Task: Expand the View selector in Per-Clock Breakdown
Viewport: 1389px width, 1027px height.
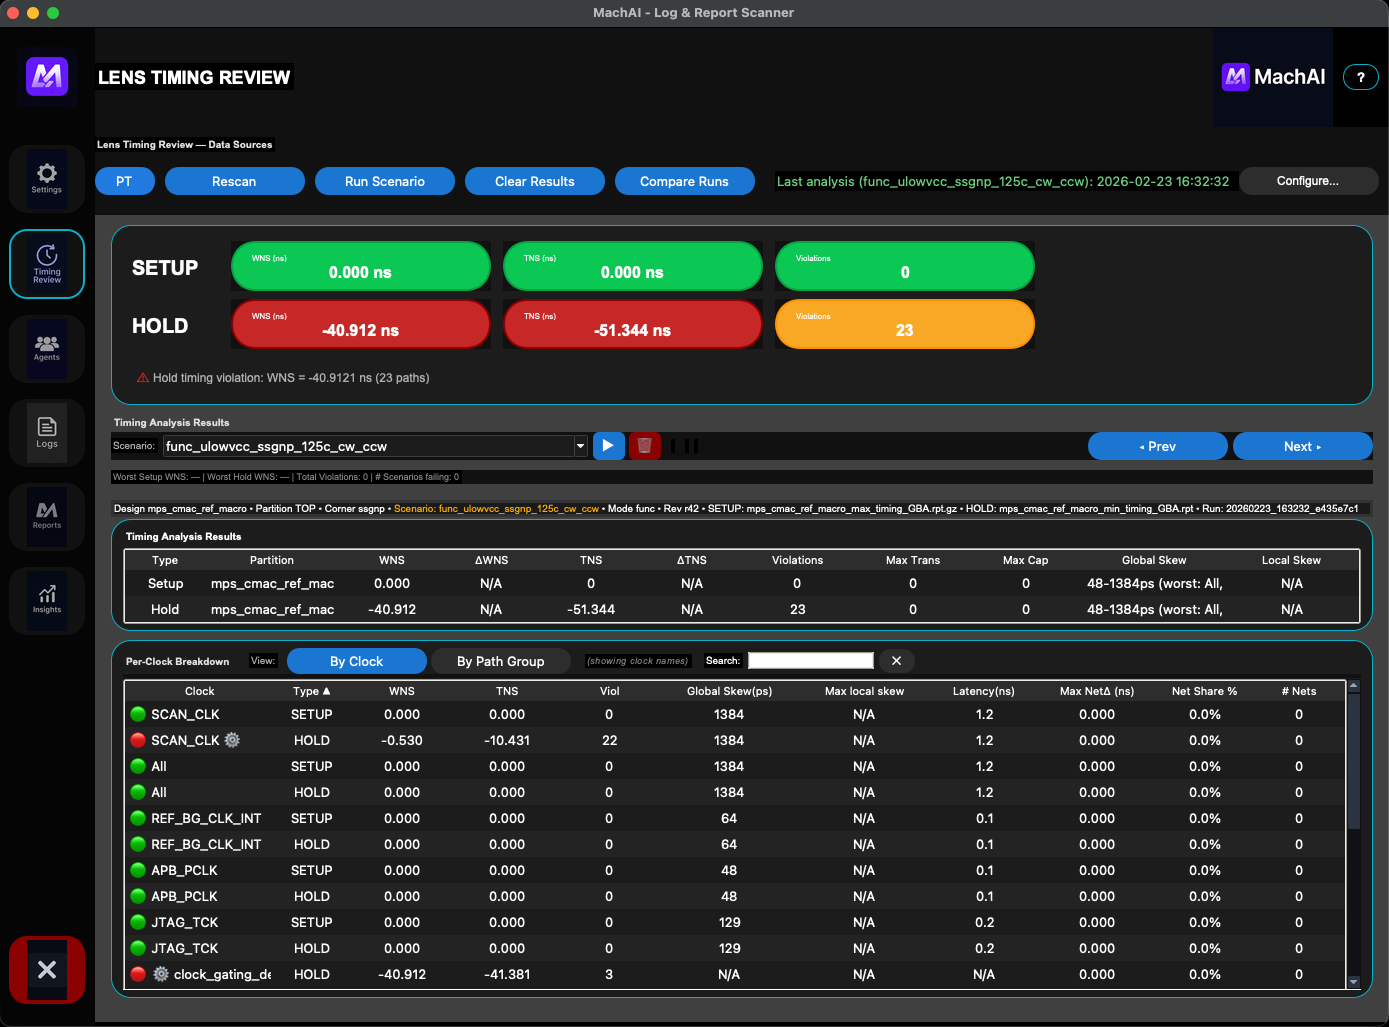Action: [x=263, y=661]
